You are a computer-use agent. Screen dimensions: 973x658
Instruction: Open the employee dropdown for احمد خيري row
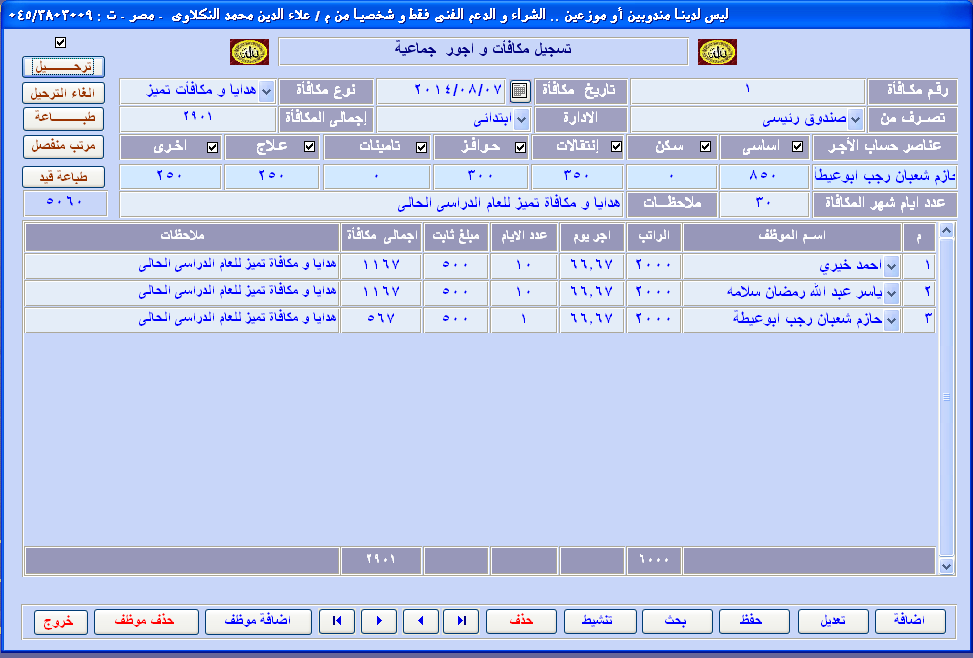[x=892, y=265]
